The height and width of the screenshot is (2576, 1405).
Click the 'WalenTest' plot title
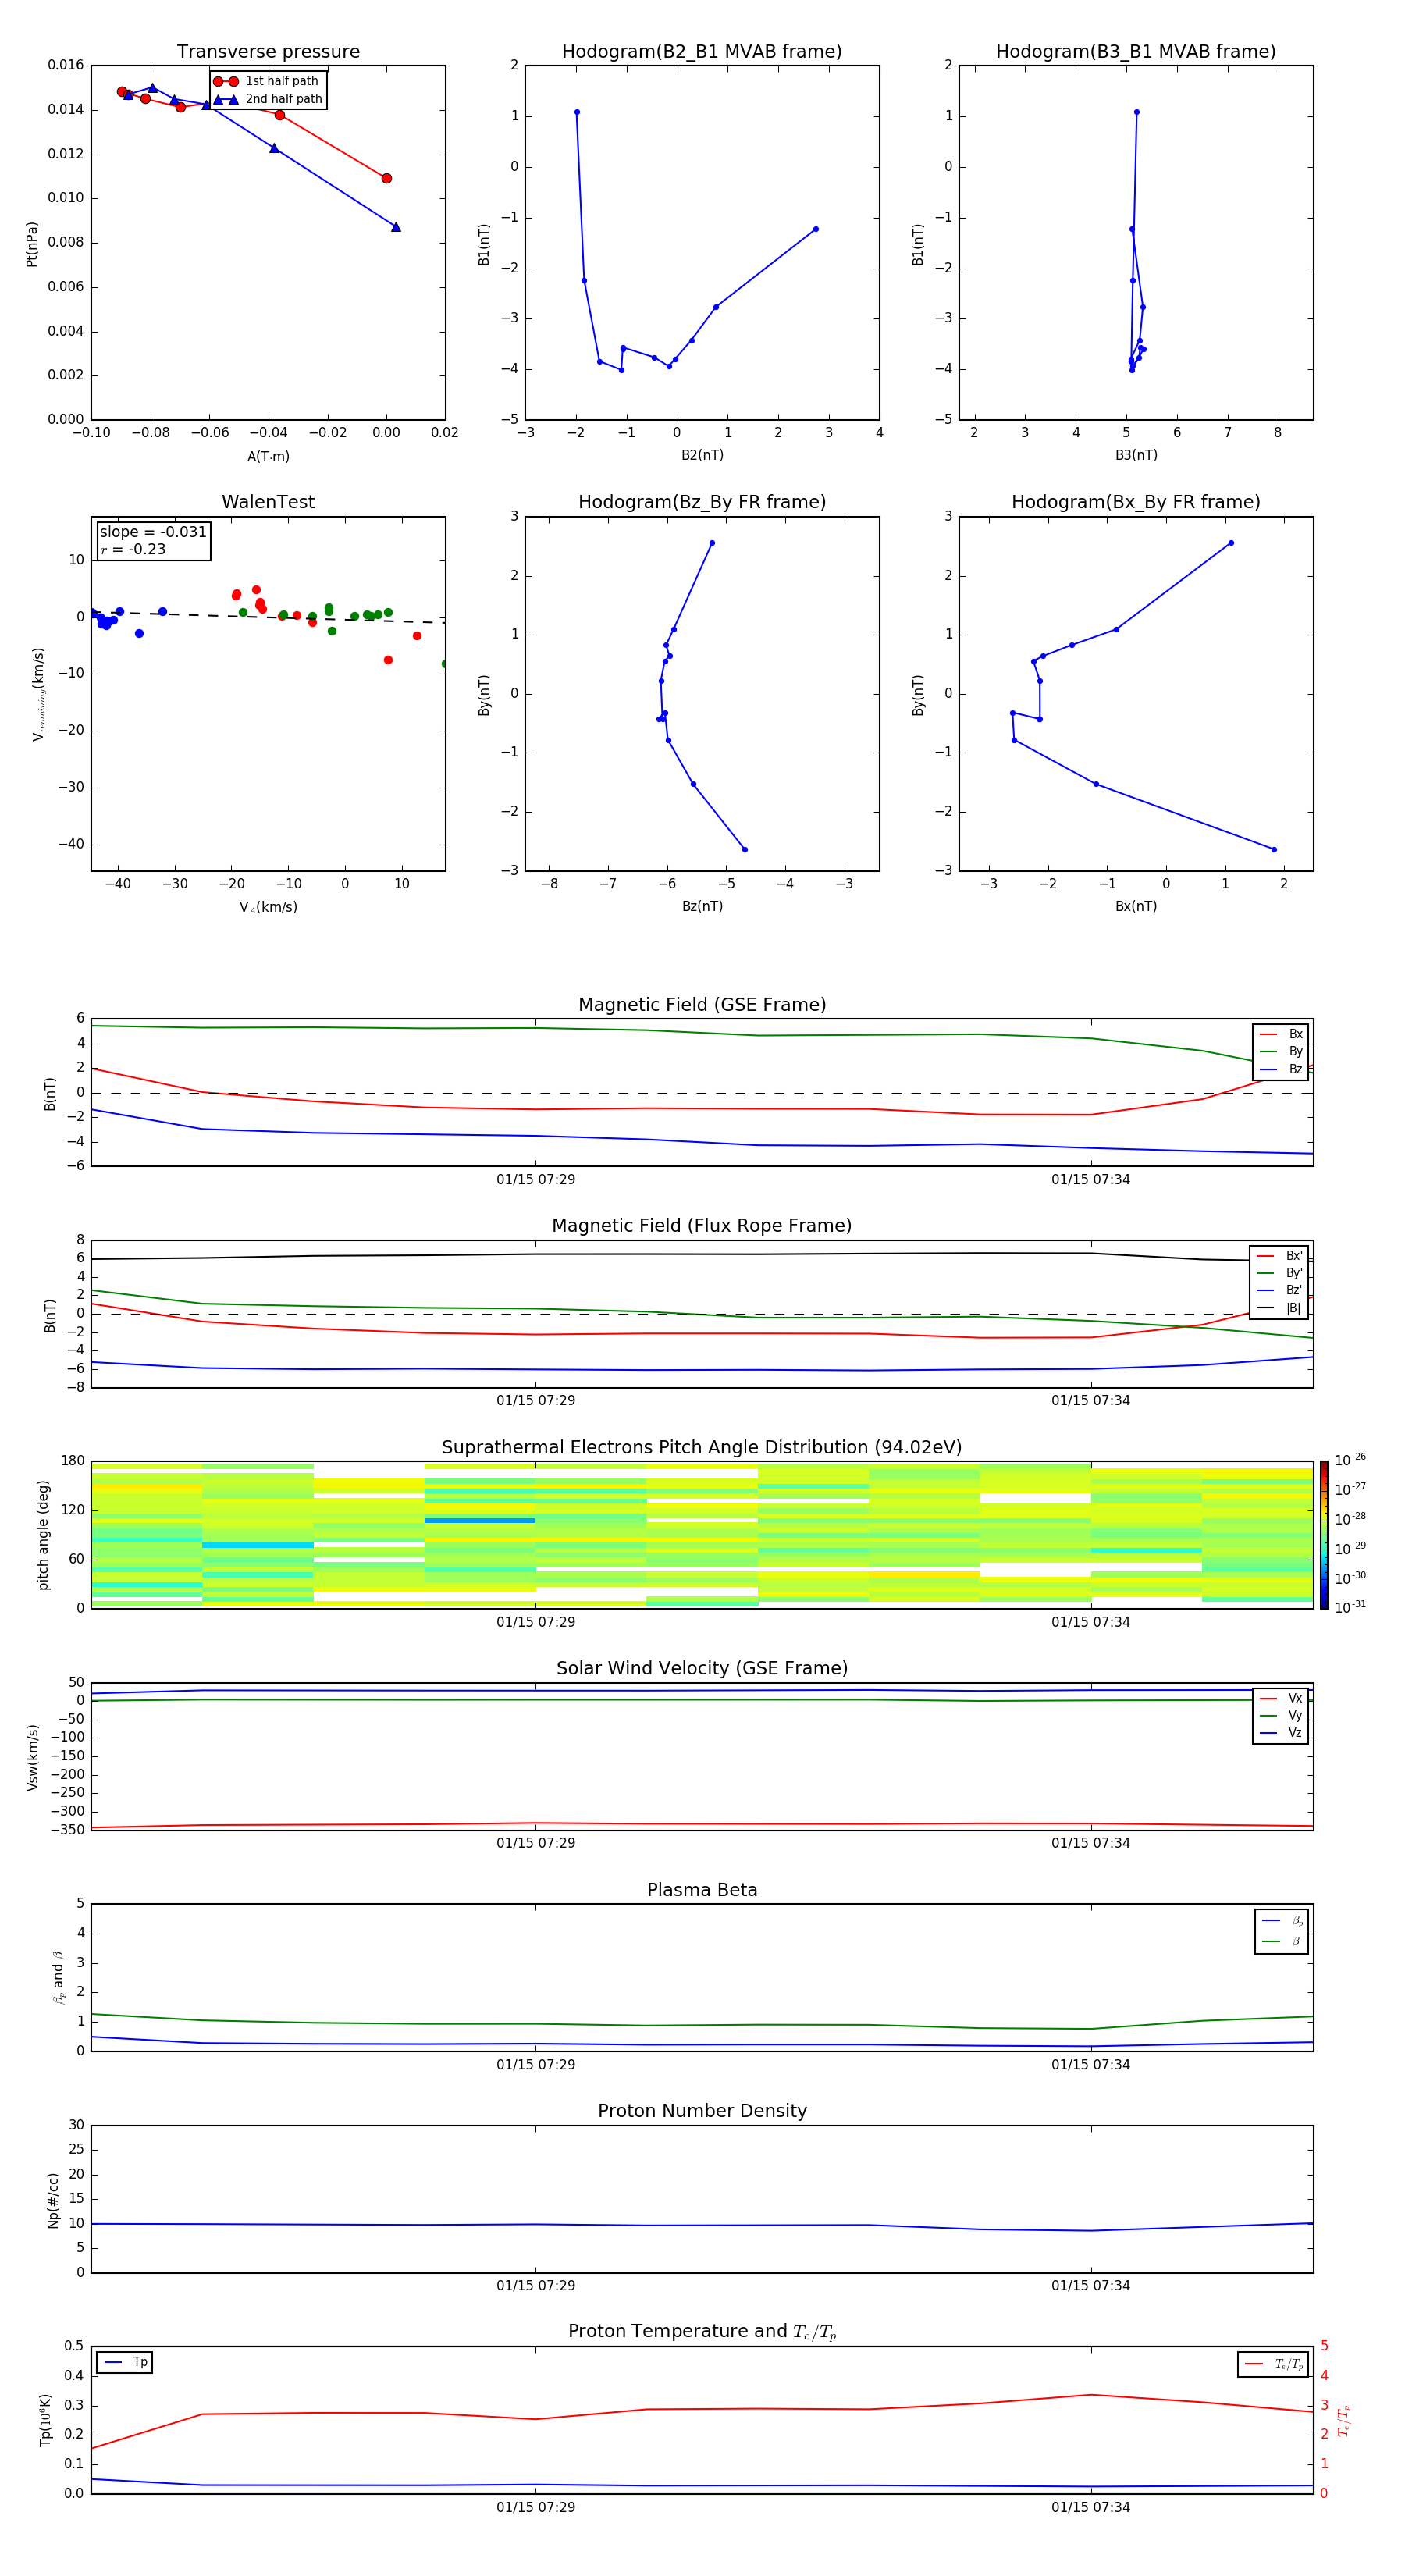268,502
